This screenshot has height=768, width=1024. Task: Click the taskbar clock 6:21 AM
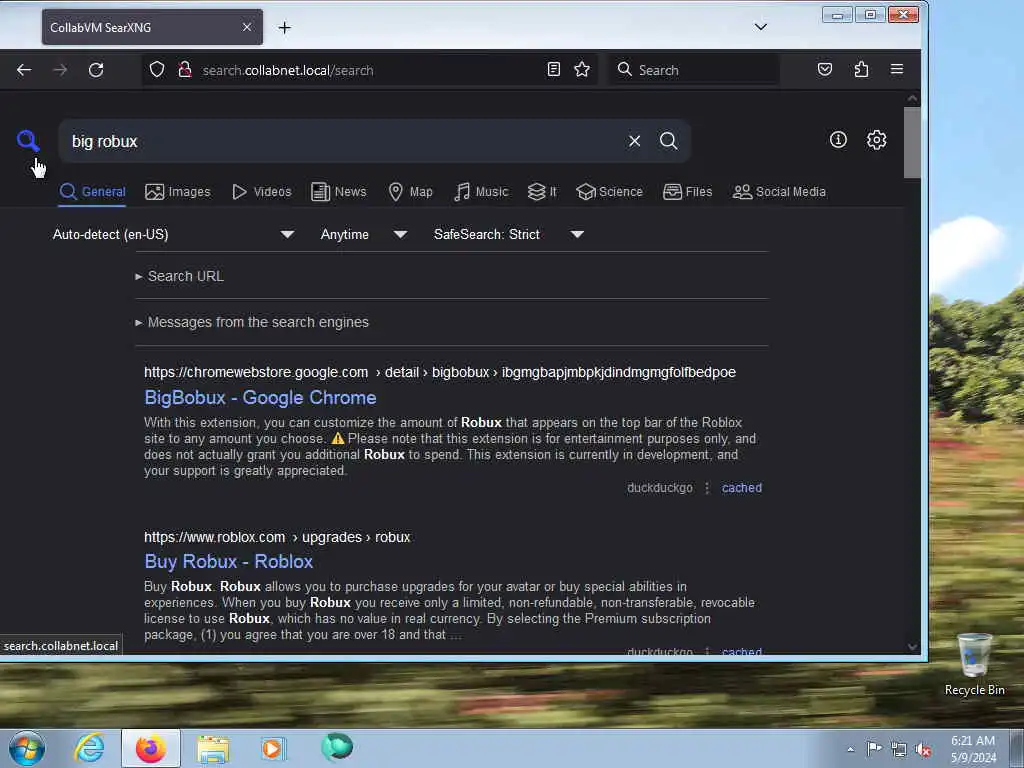972,741
